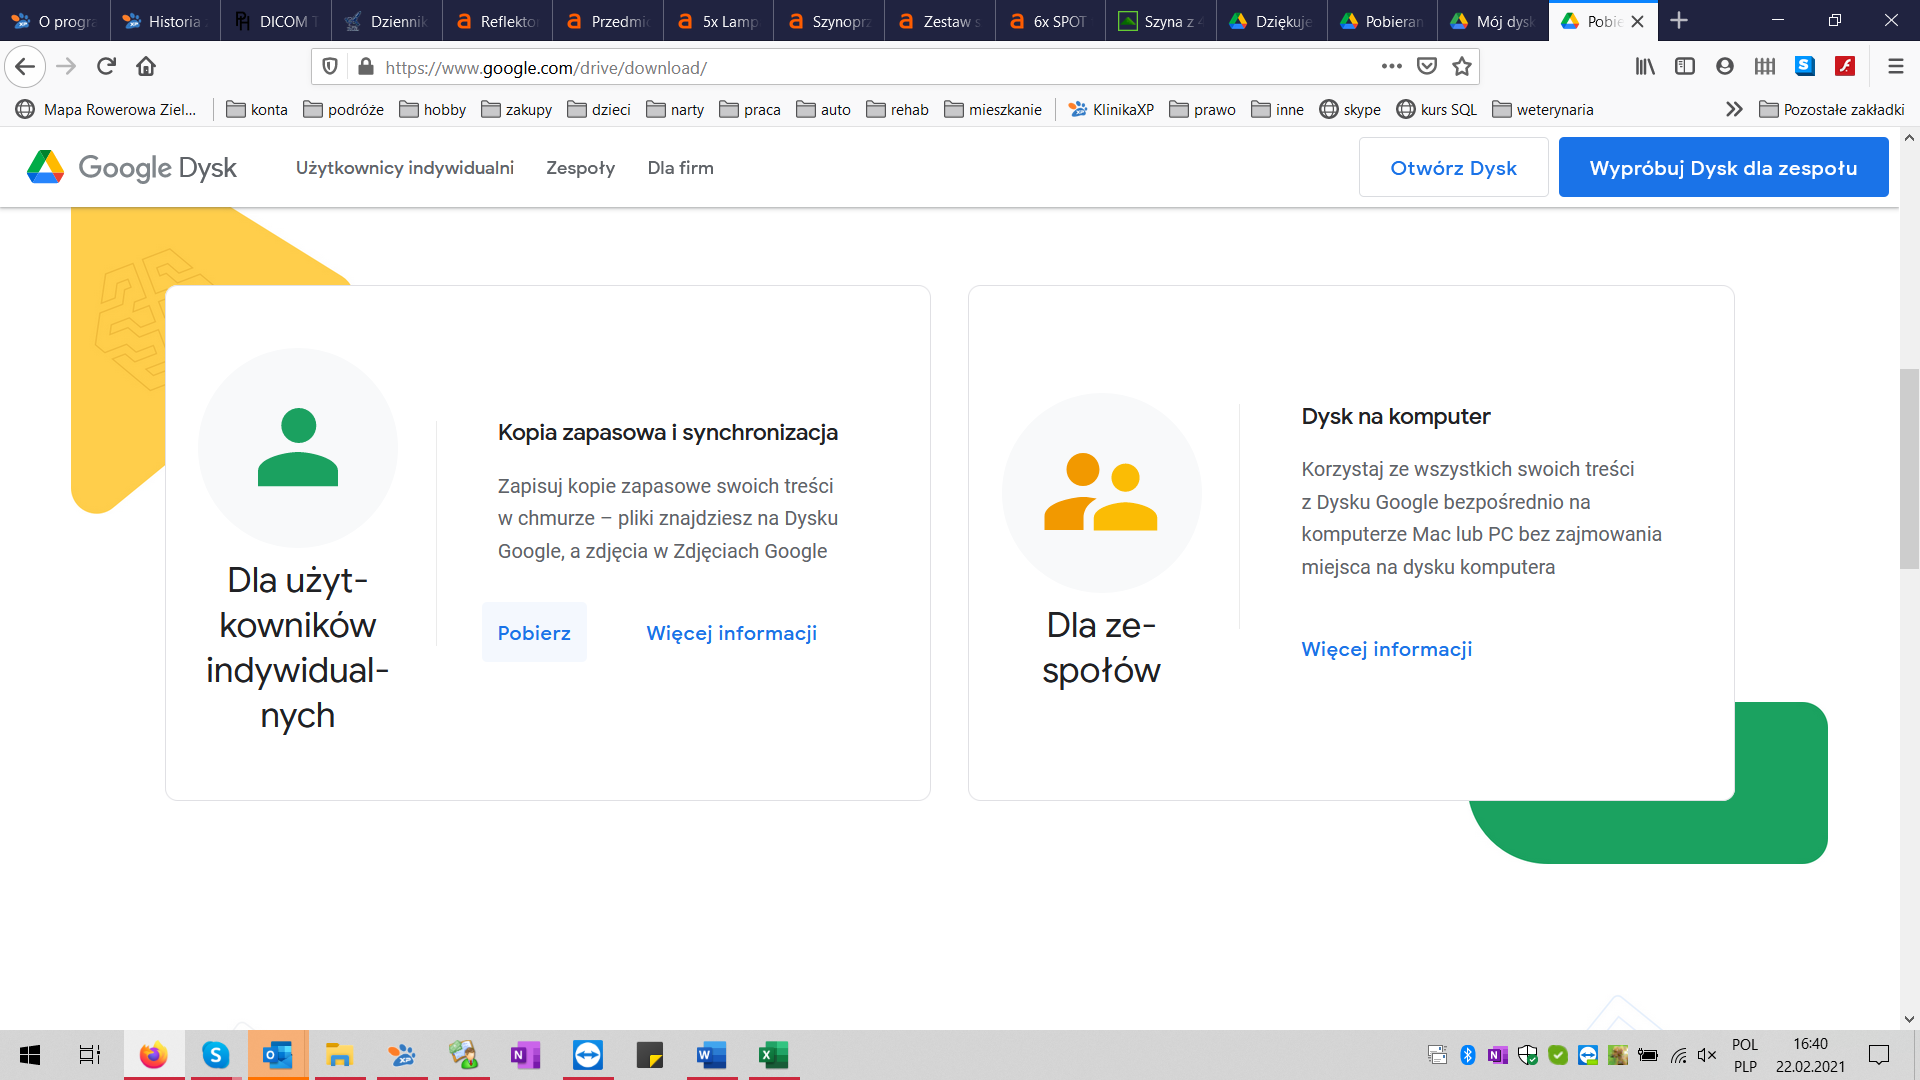Click the Bluetooth tray icon
Screen dimensions: 1920x1080
click(1468, 1055)
